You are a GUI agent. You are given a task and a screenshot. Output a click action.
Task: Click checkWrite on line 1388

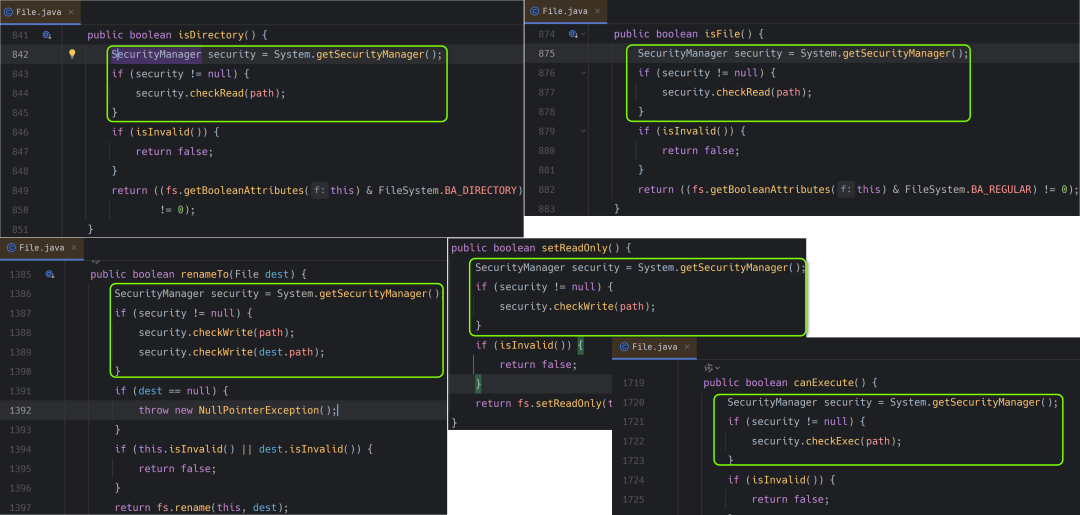coord(222,333)
